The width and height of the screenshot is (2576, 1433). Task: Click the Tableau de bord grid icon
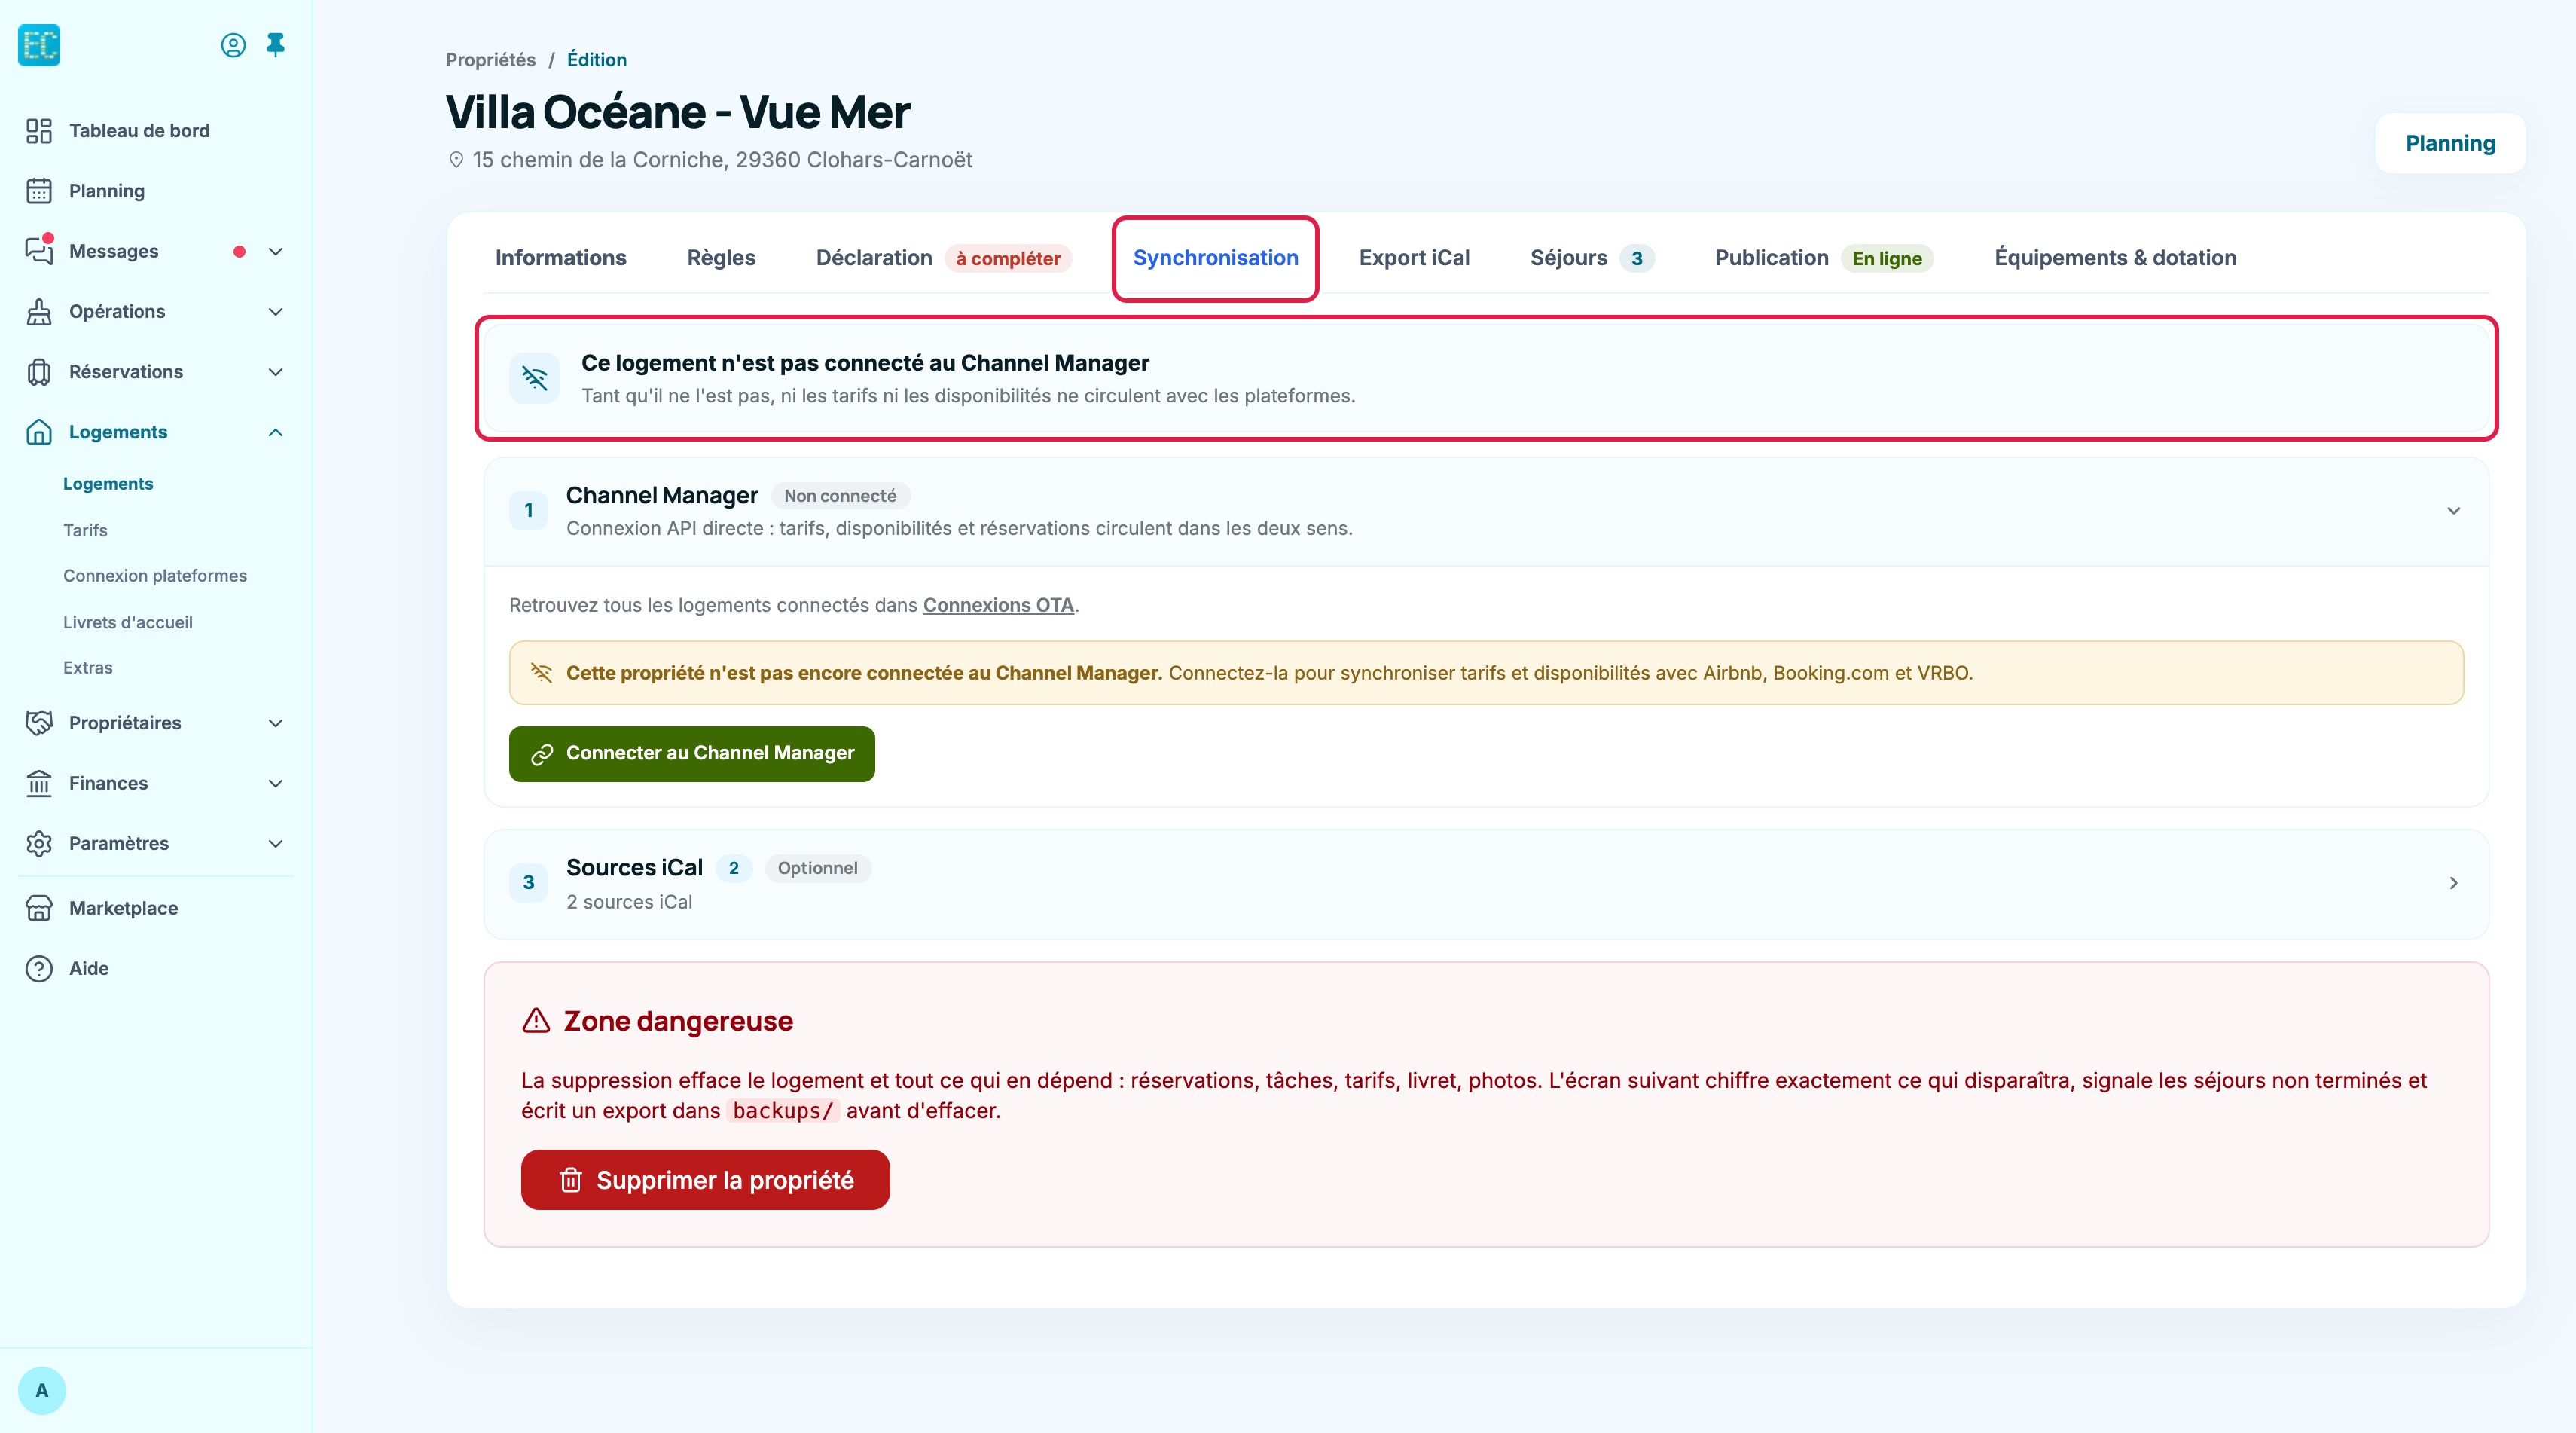pyautogui.click(x=39, y=131)
